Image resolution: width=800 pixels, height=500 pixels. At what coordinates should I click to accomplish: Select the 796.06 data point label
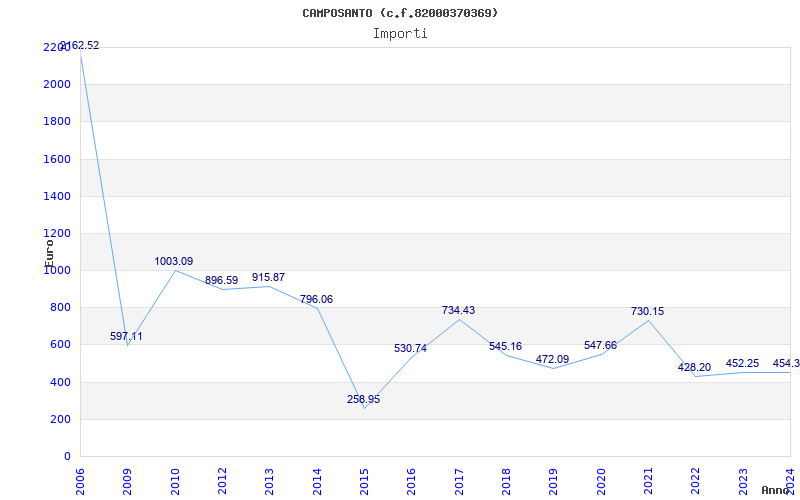(316, 299)
